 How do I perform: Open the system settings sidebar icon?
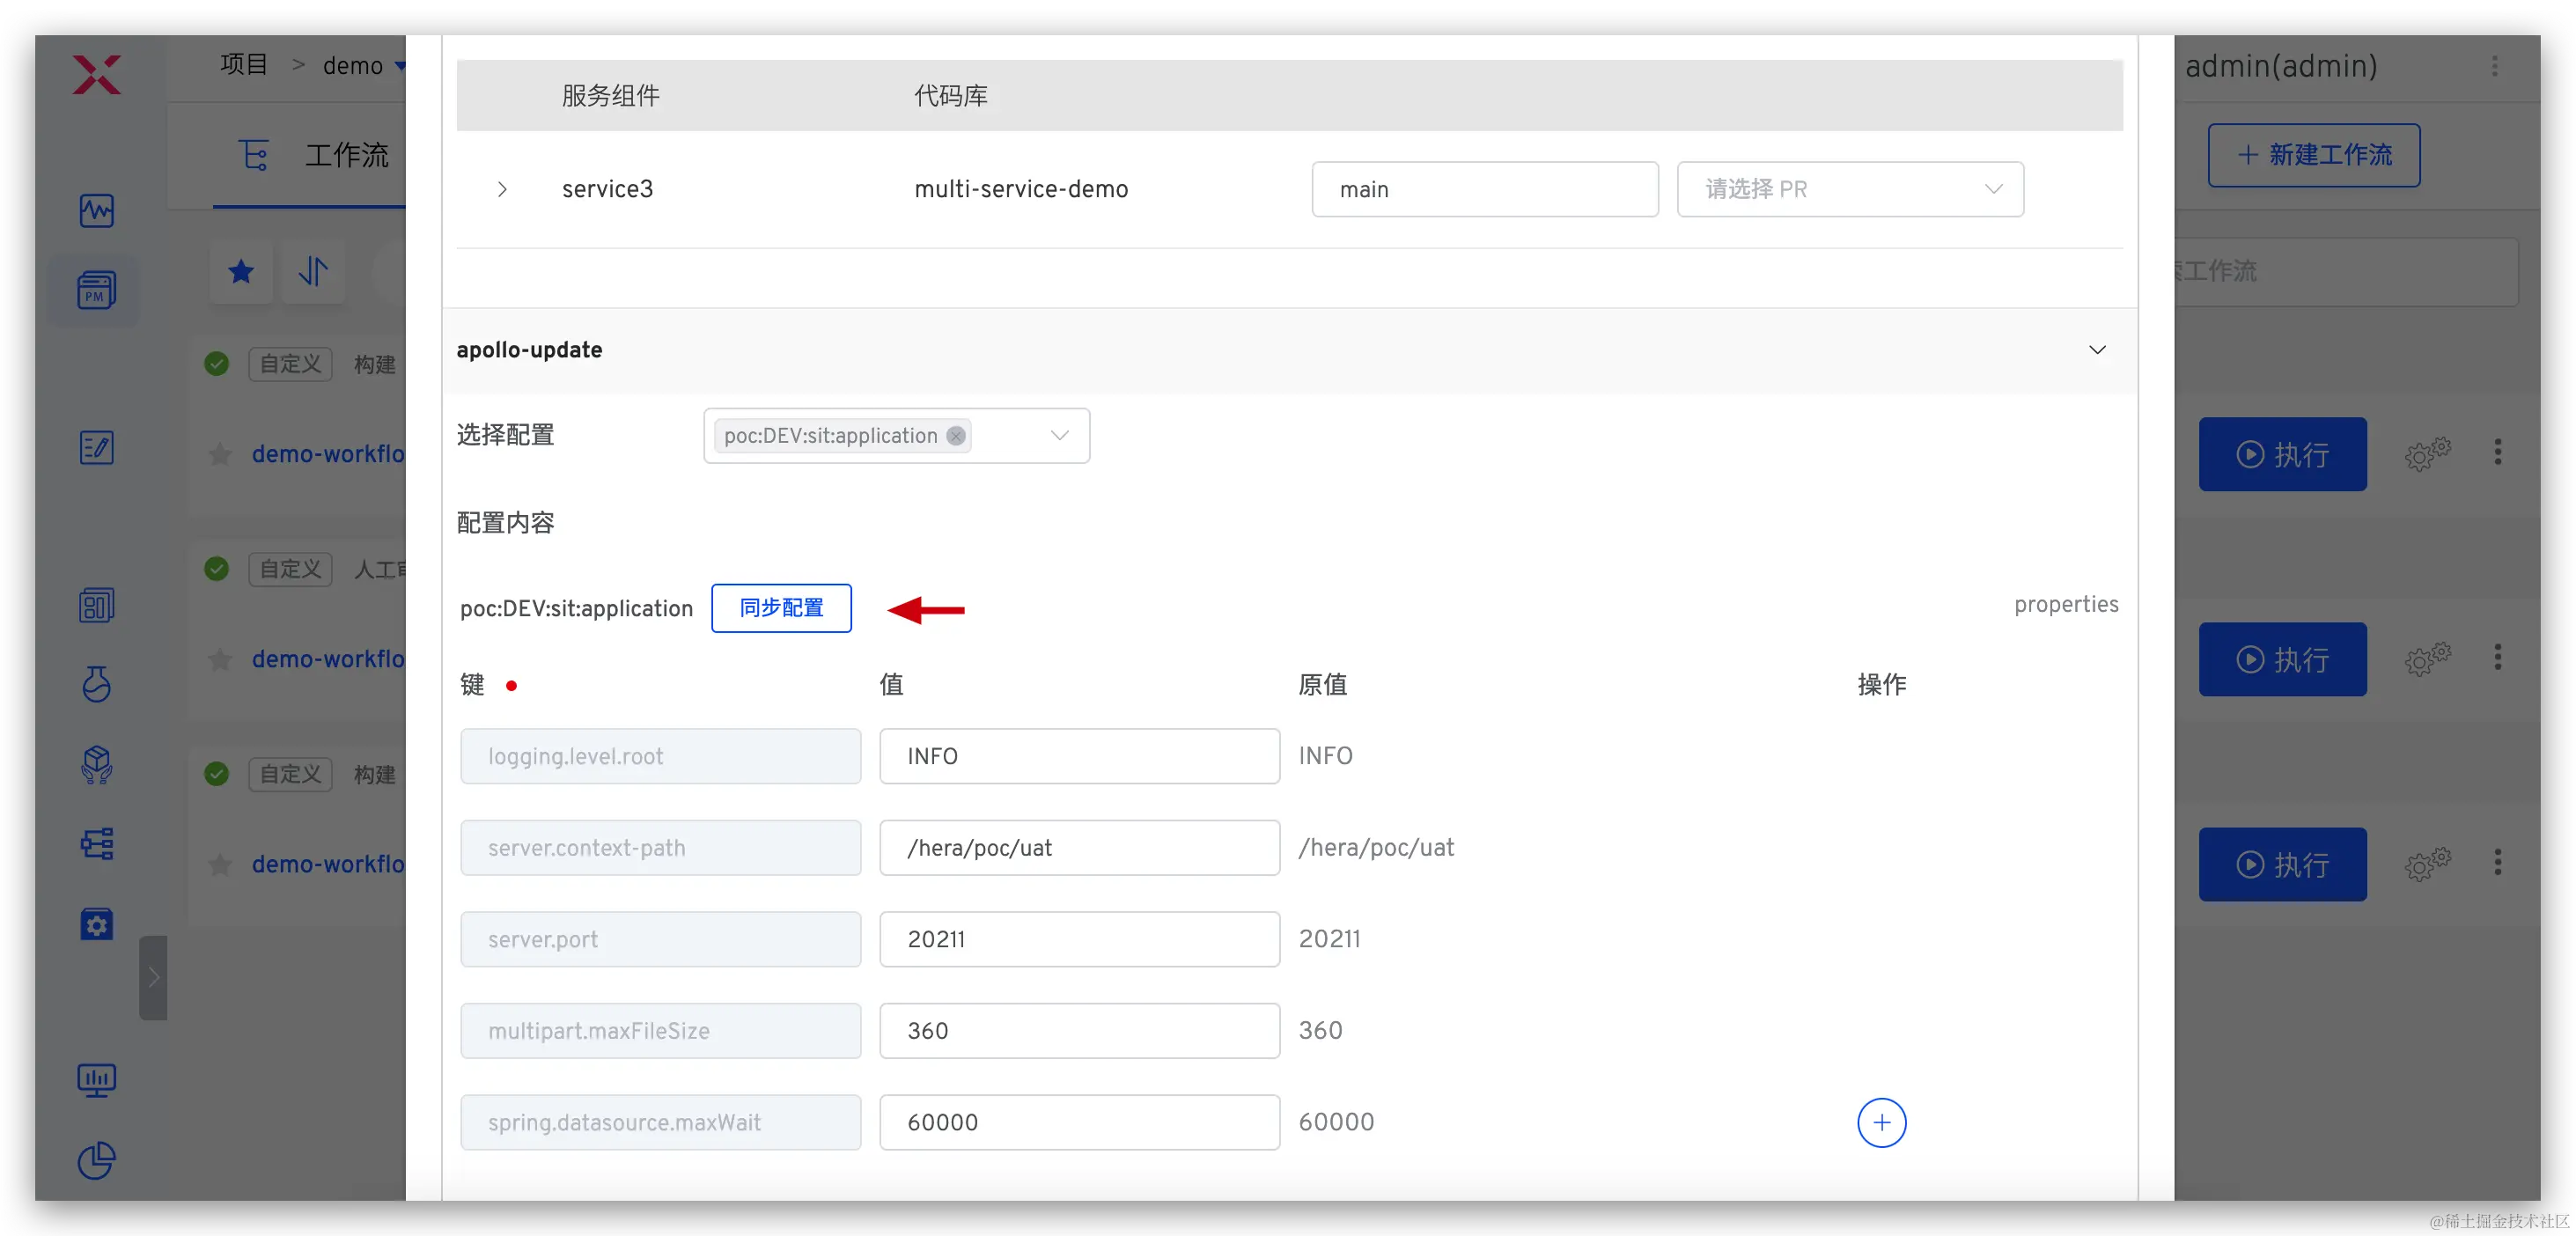click(x=96, y=924)
